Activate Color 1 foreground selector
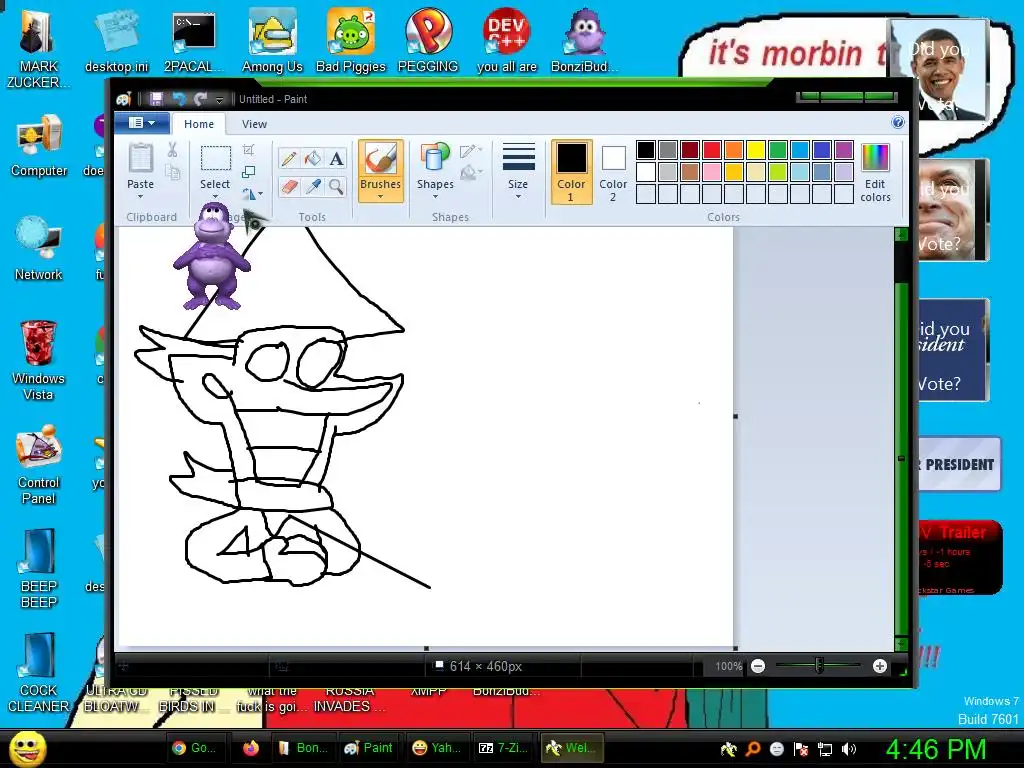The image size is (1024, 768). [571, 172]
